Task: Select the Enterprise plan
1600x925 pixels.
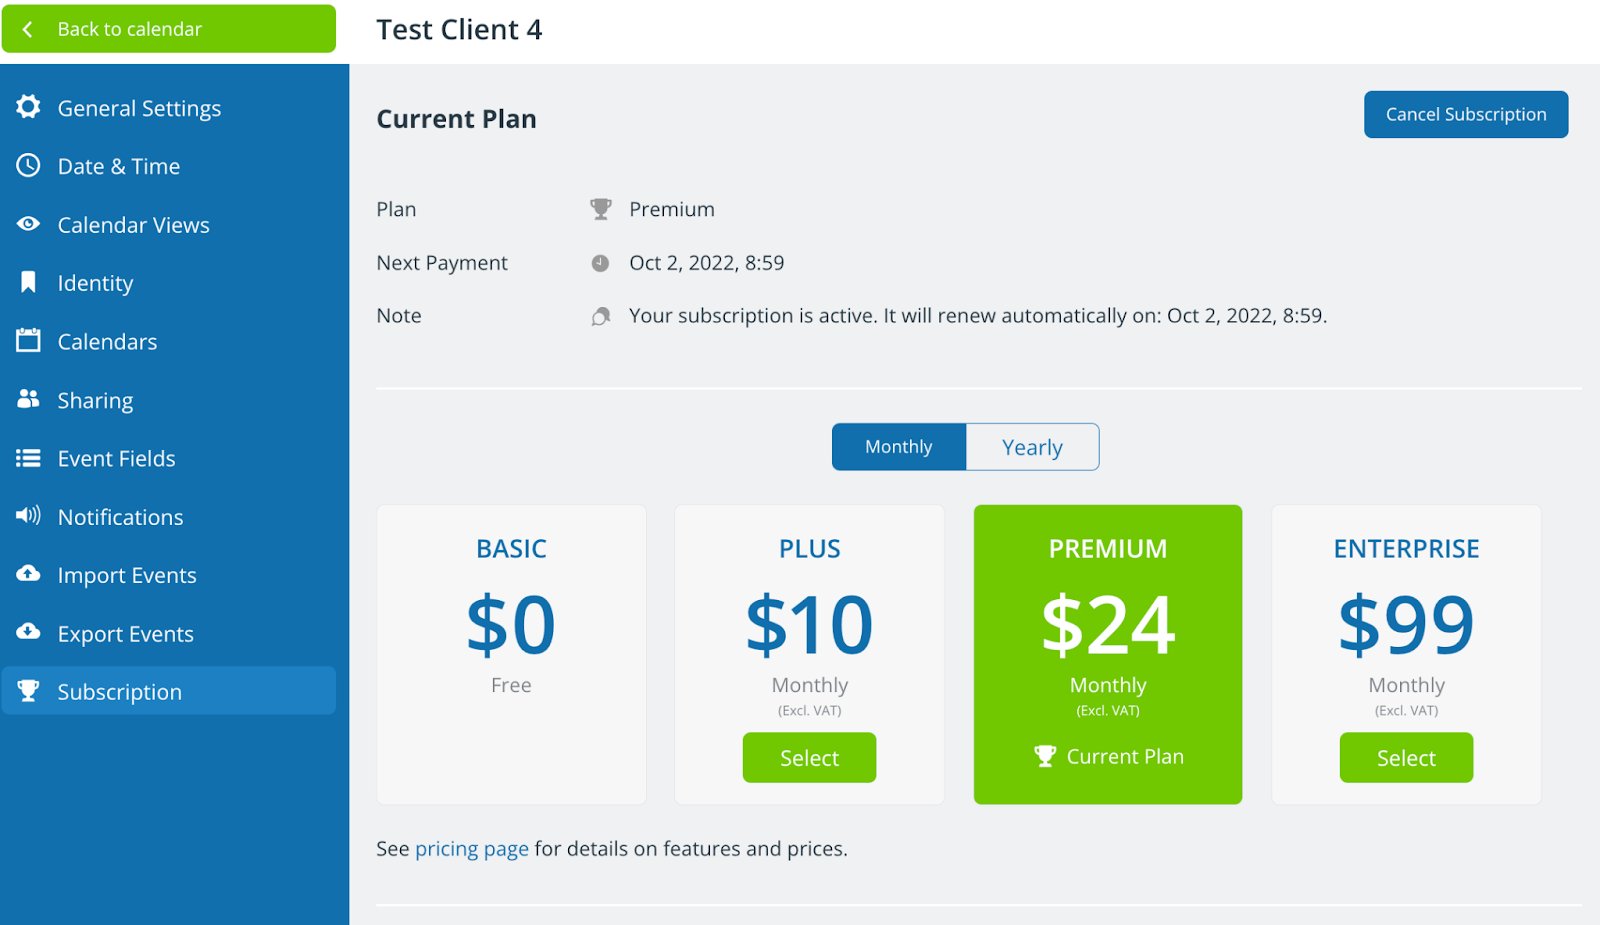Action: tap(1406, 758)
